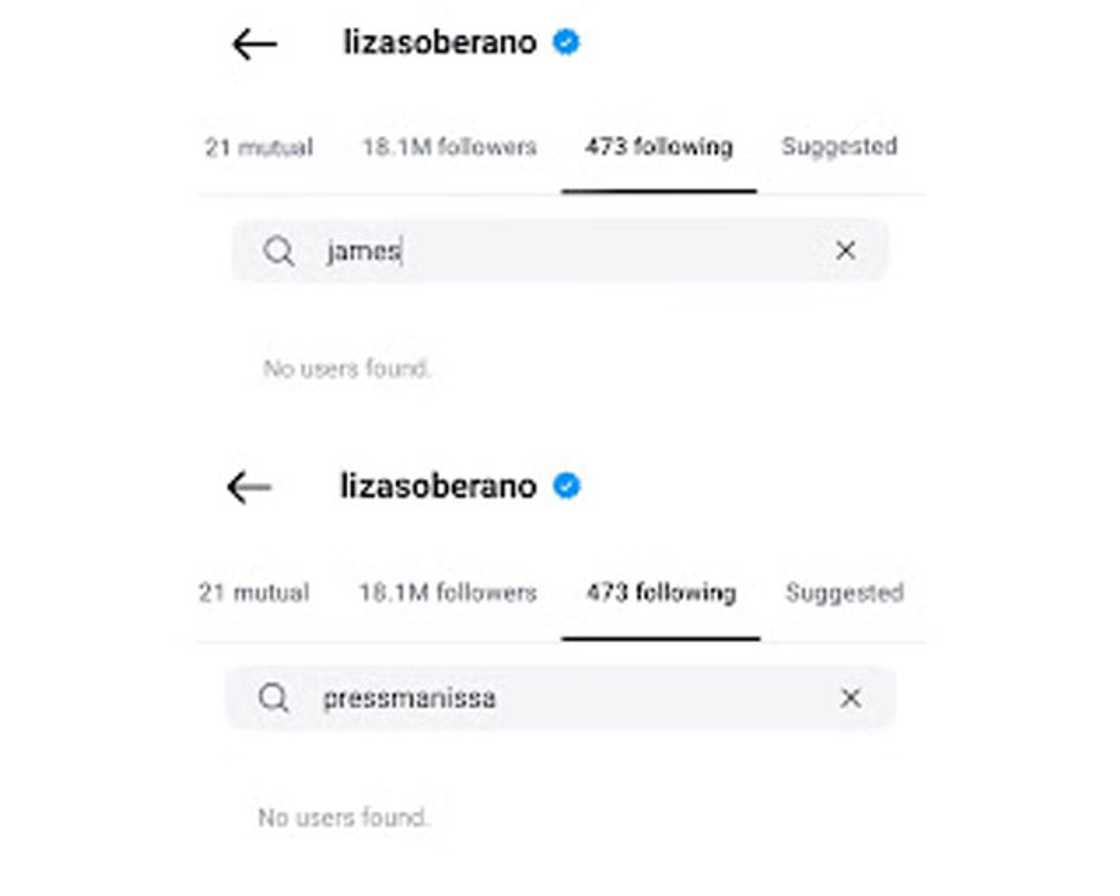The image size is (1120, 896).
Task: Click the verified badge in the 'pressmanissa' search panel
Action: click(567, 486)
